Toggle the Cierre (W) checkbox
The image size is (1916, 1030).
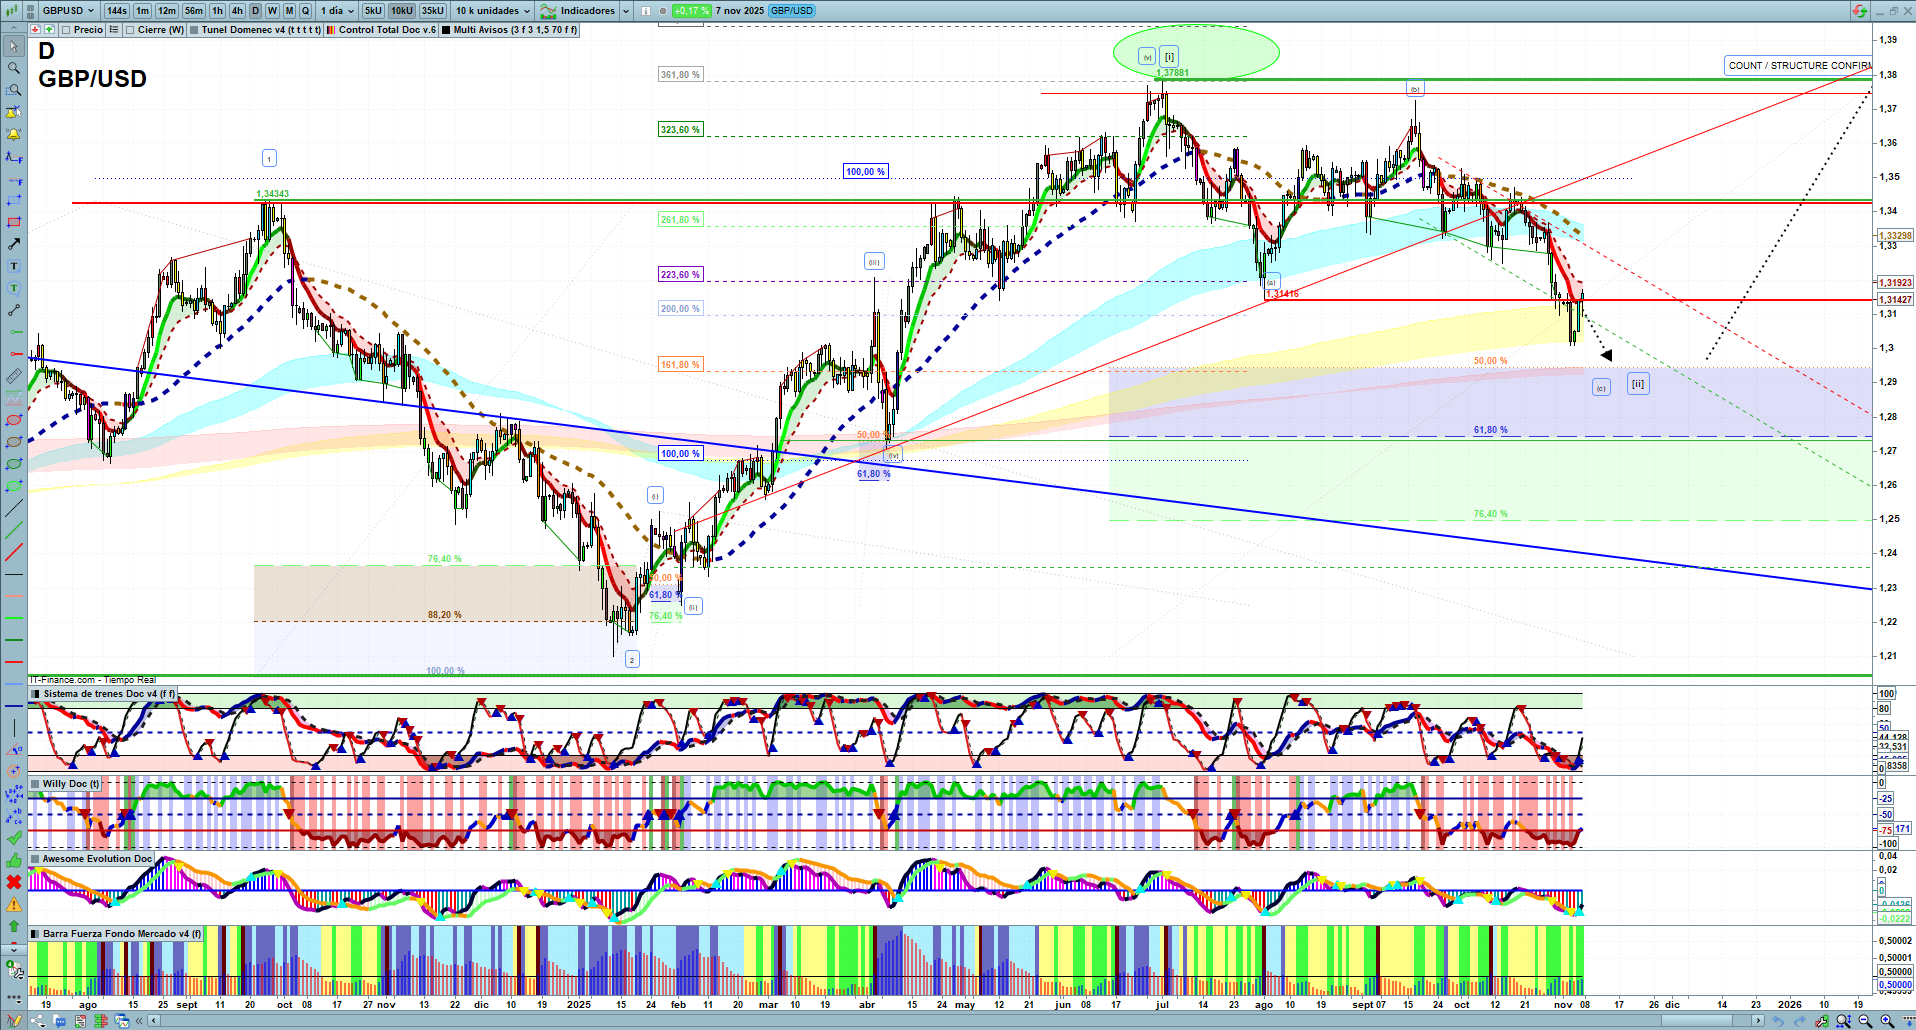(x=131, y=30)
